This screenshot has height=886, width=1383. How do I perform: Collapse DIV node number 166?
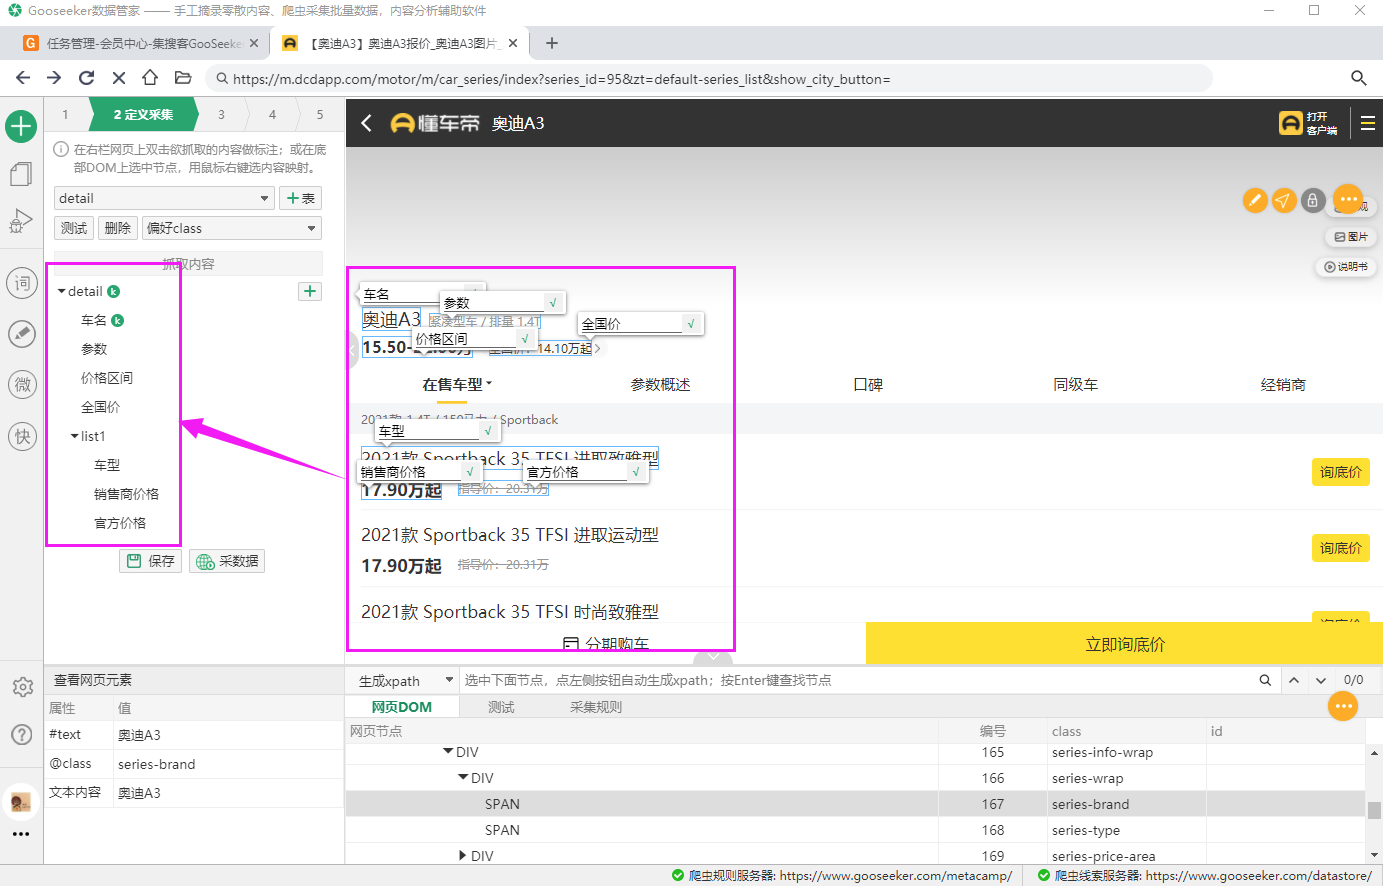click(463, 778)
